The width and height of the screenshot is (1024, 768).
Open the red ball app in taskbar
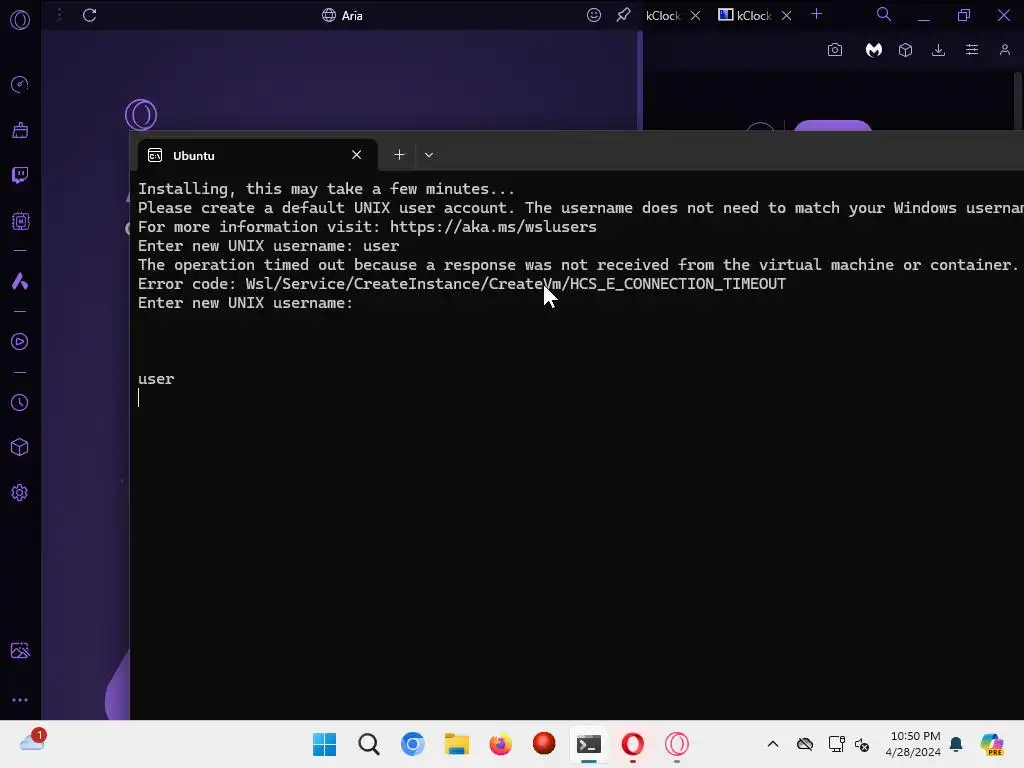(x=544, y=743)
